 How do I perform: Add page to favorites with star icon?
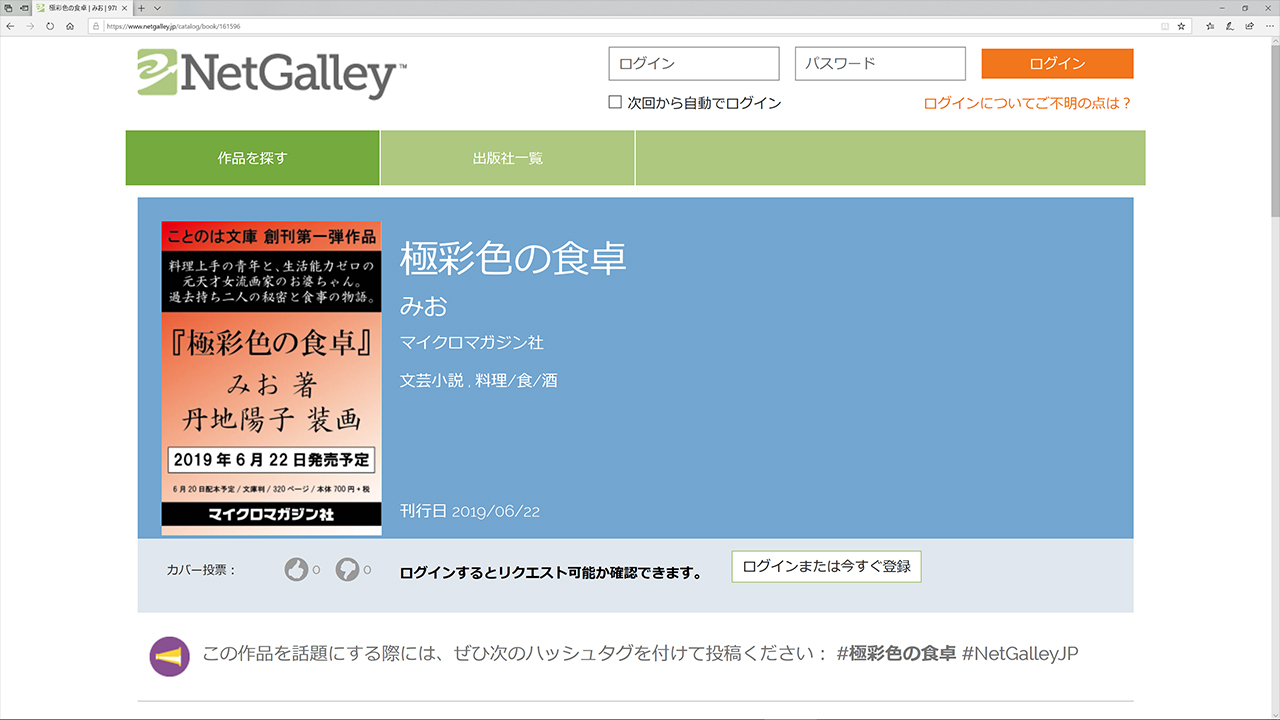pyautogui.click(x=1181, y=26)
